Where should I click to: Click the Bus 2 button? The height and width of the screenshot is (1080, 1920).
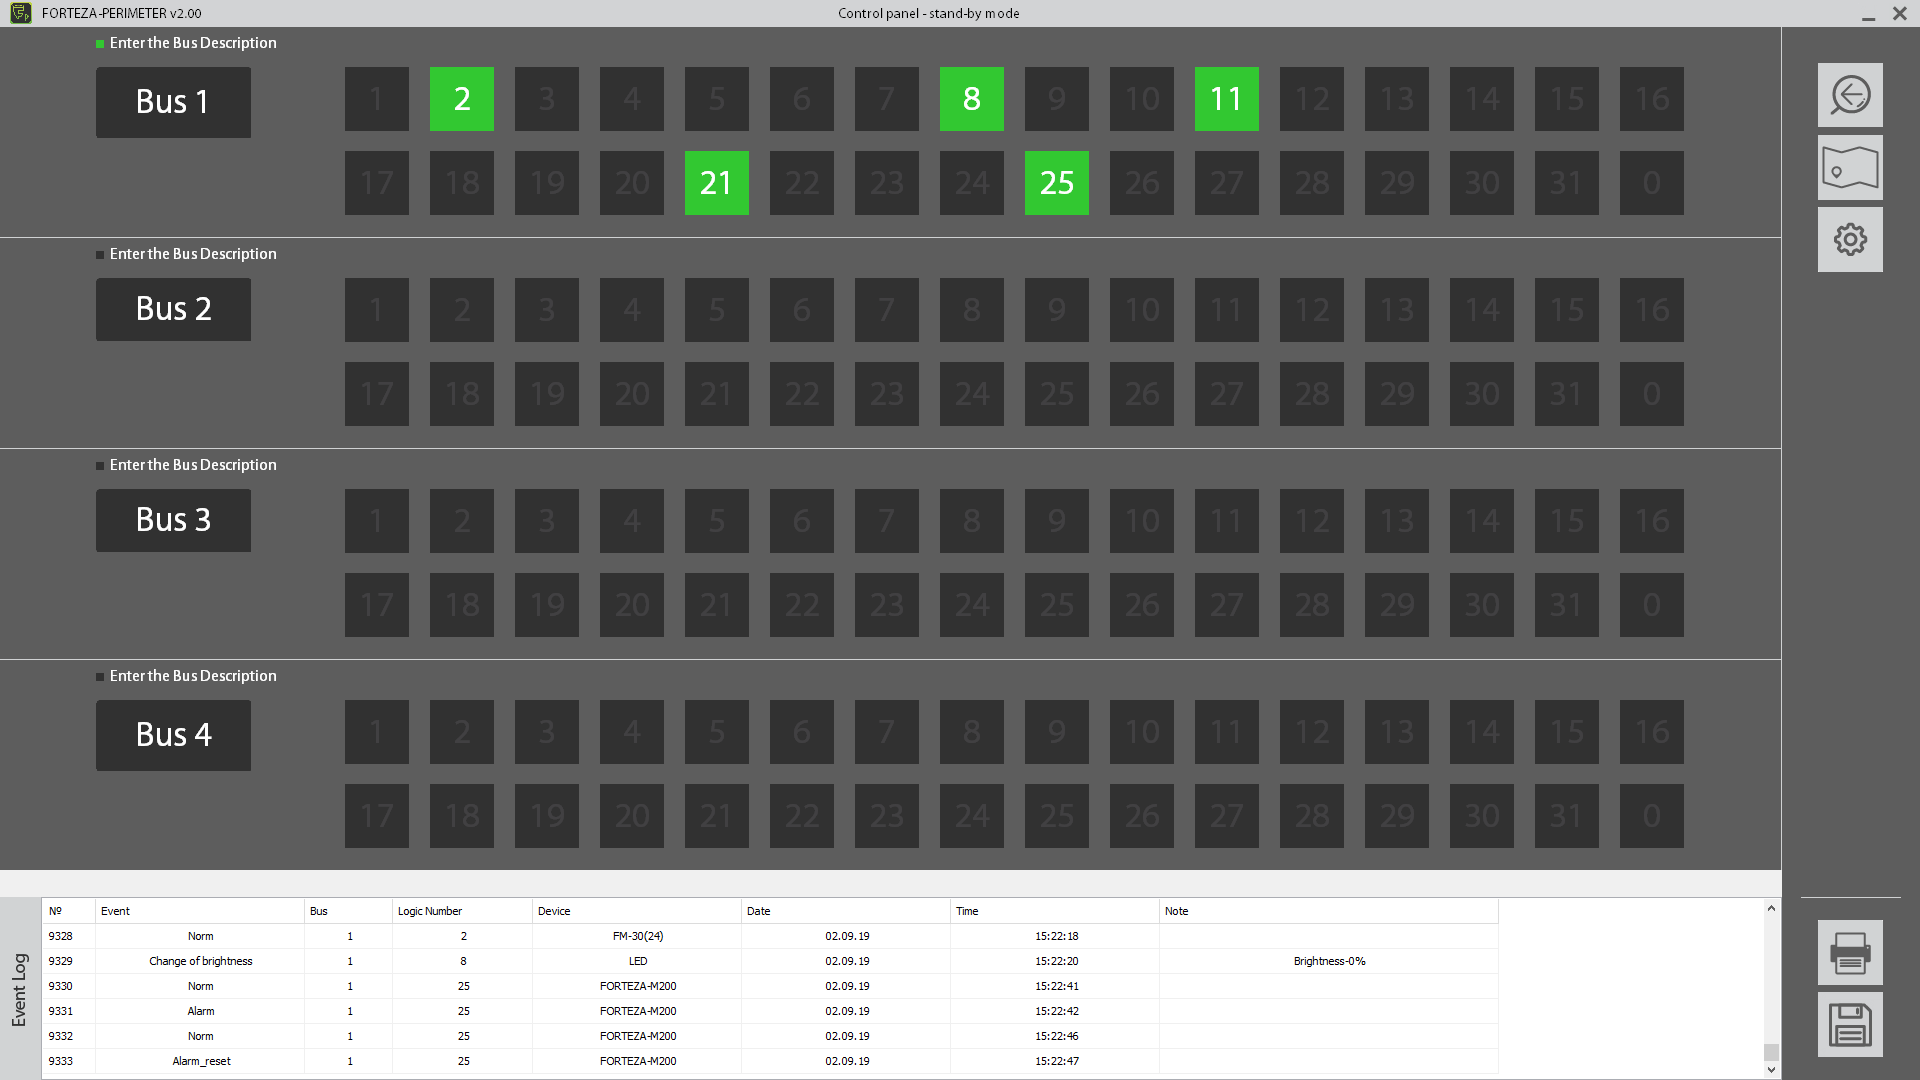tap(173, 309)
